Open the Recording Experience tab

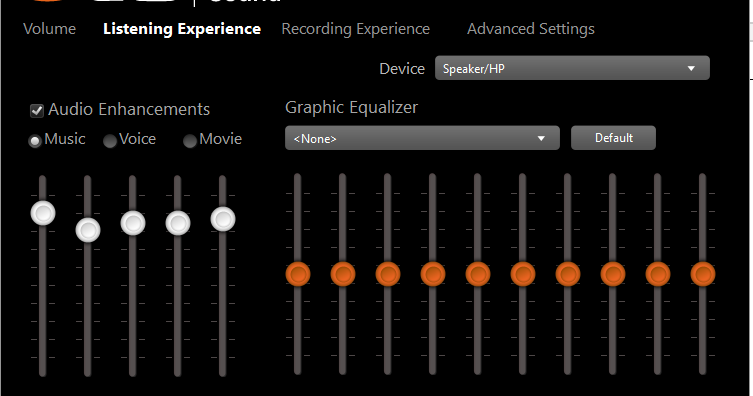[x=355, y=29]
